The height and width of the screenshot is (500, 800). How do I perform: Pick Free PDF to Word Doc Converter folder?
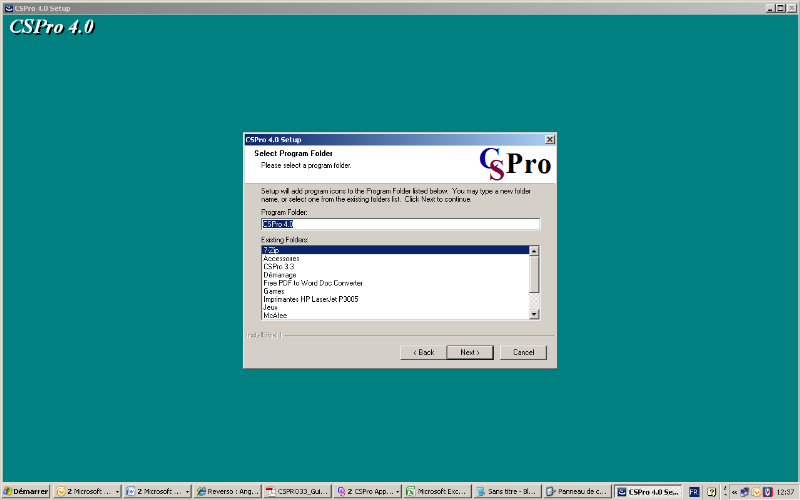(396, 283)
